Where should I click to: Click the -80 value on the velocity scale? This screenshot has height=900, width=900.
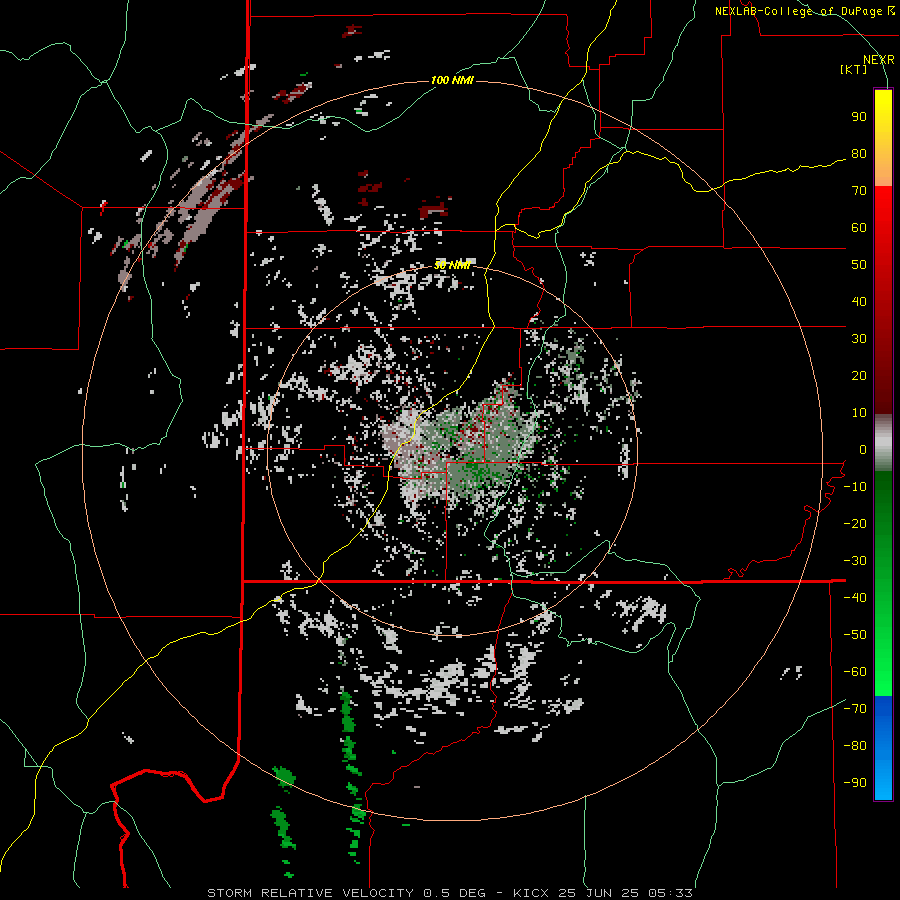point(855,746)
